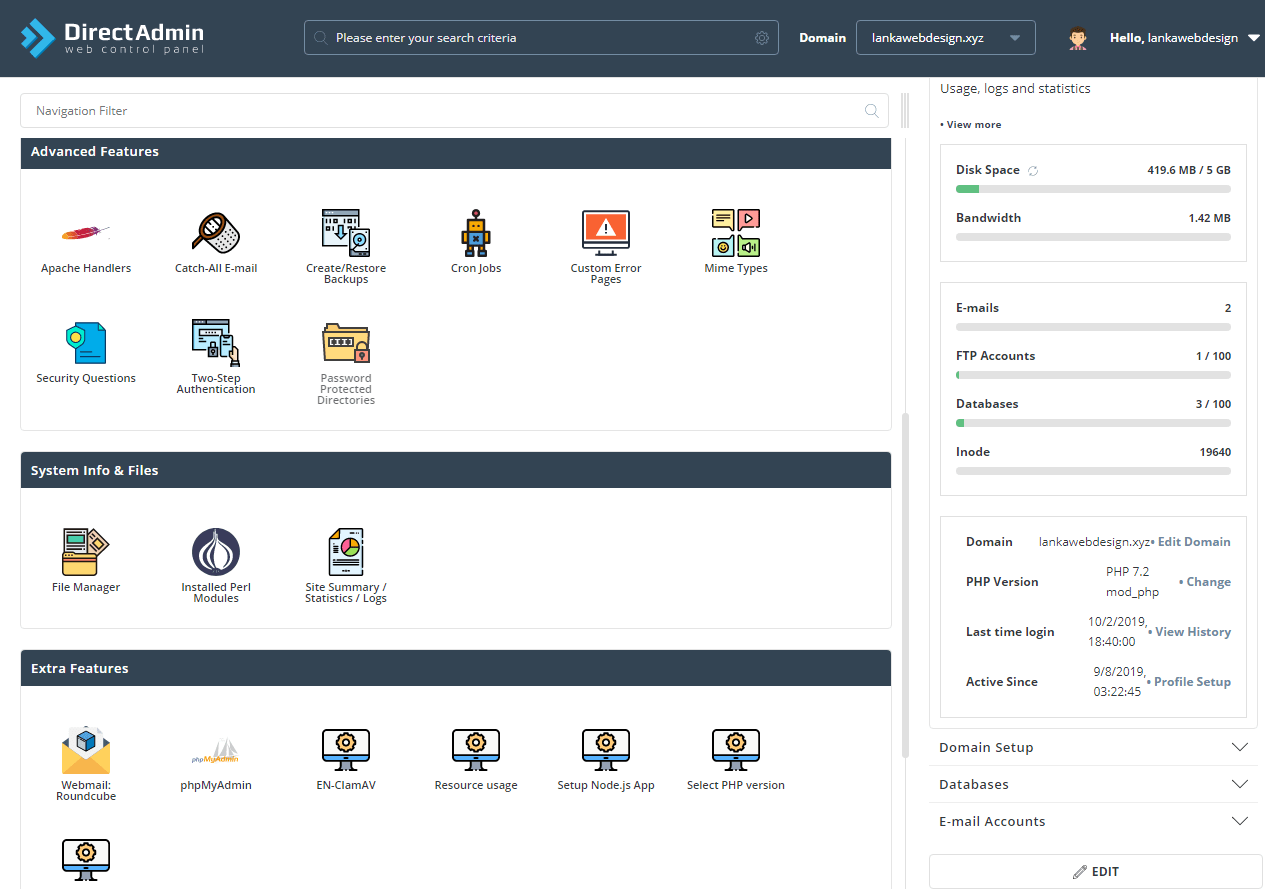Click the Inode value '19640'
The width and height of the screenshot is (1265, 889).
pyautogui.click(x=1215, y=452)
